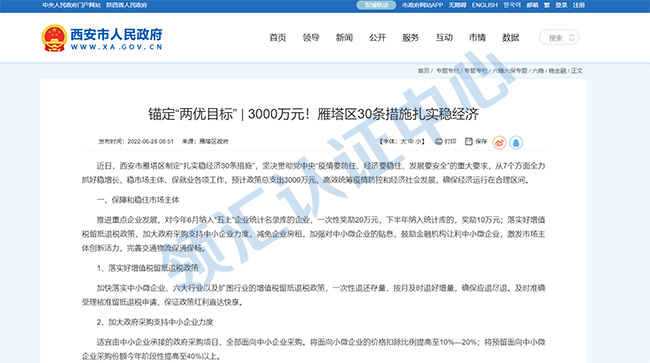The image size is (650, 363).
Task: Set font size to 大
Action: [403, 141]
